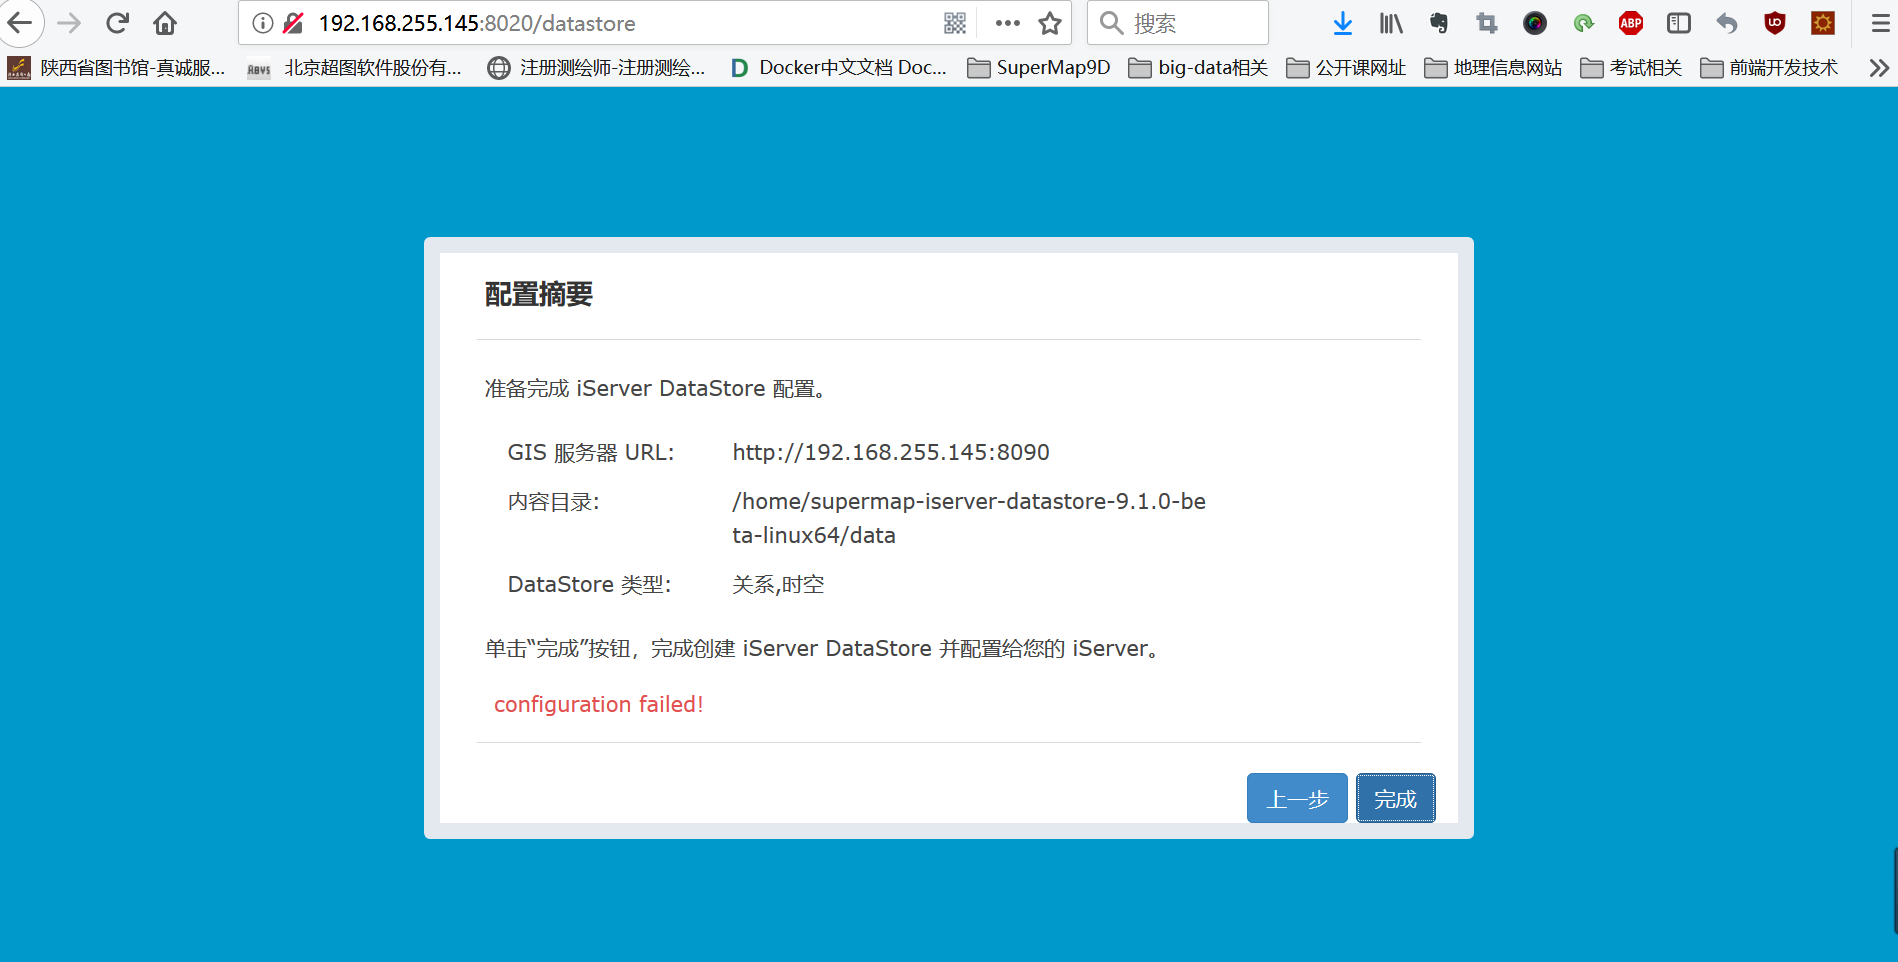This screenshot has width=1898, height=962.
Task: Open the round dark color-wheel extension icon
Action: [1535, 23]
